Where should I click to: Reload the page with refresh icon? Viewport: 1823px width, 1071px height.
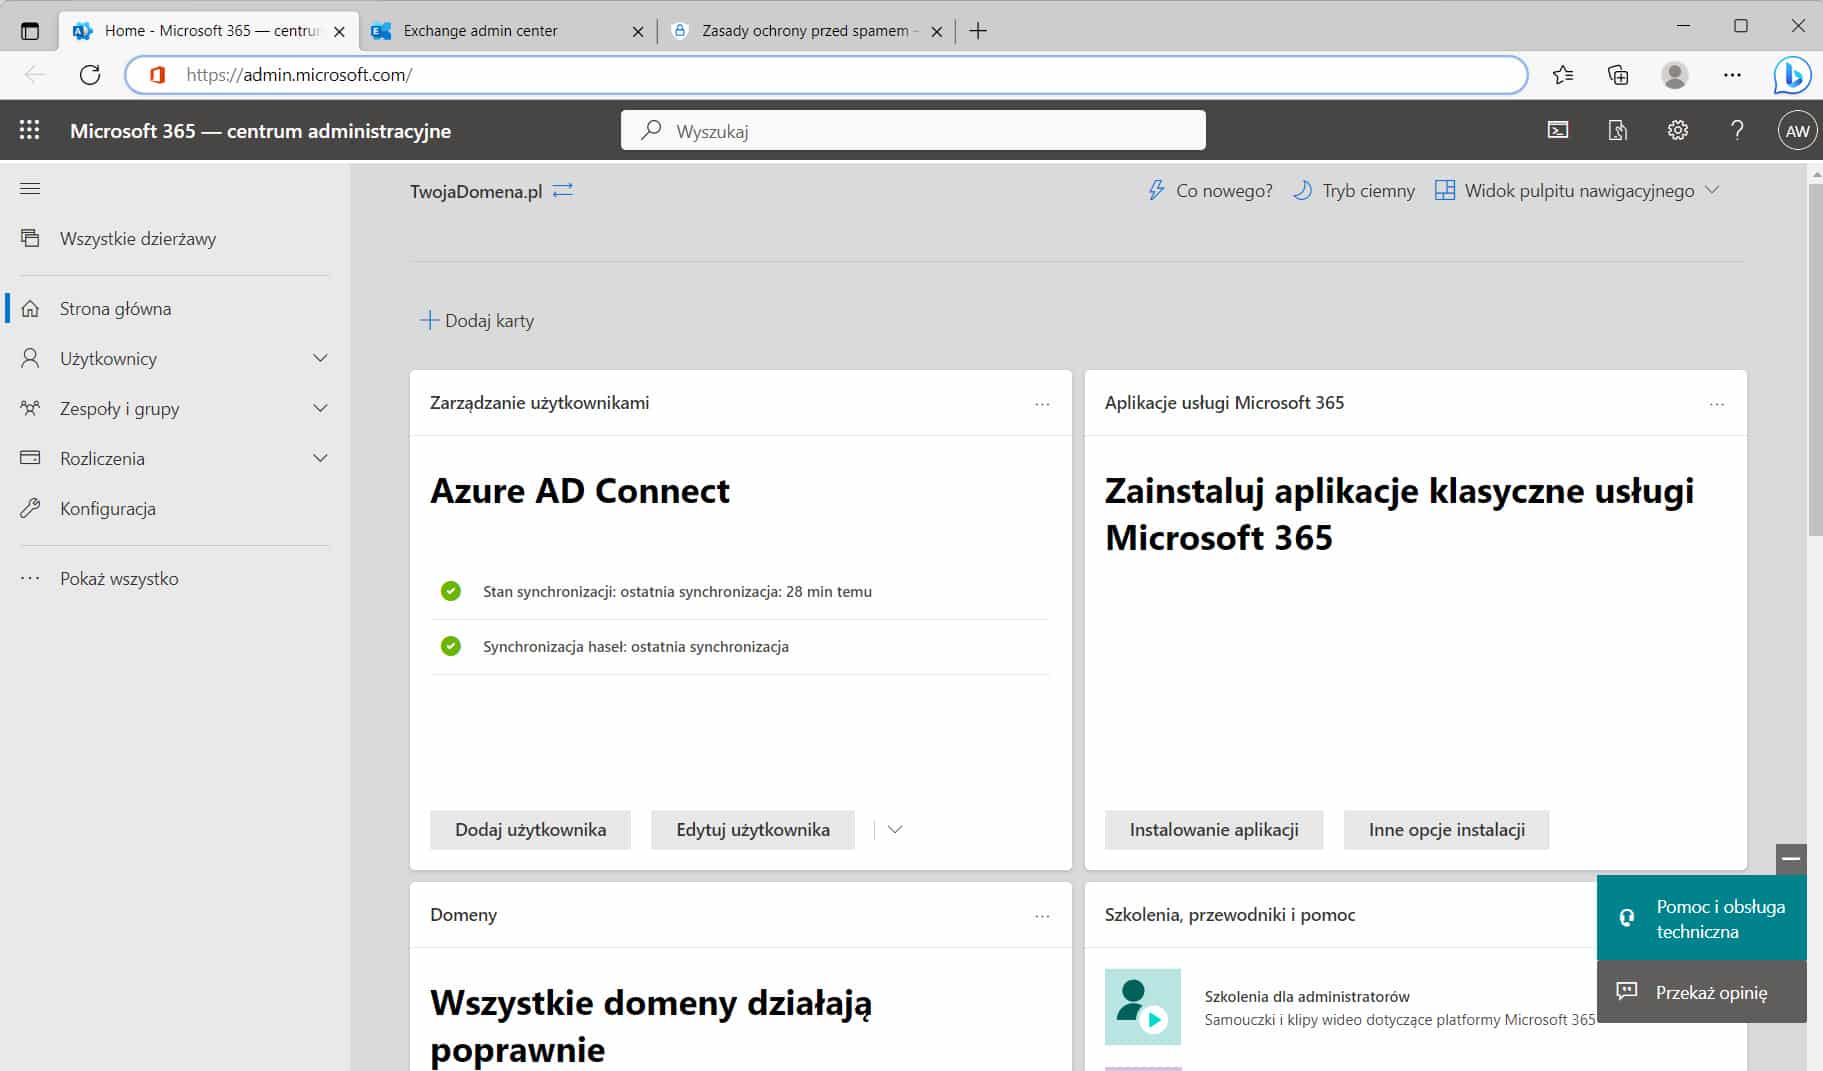(x=90, y=75)
